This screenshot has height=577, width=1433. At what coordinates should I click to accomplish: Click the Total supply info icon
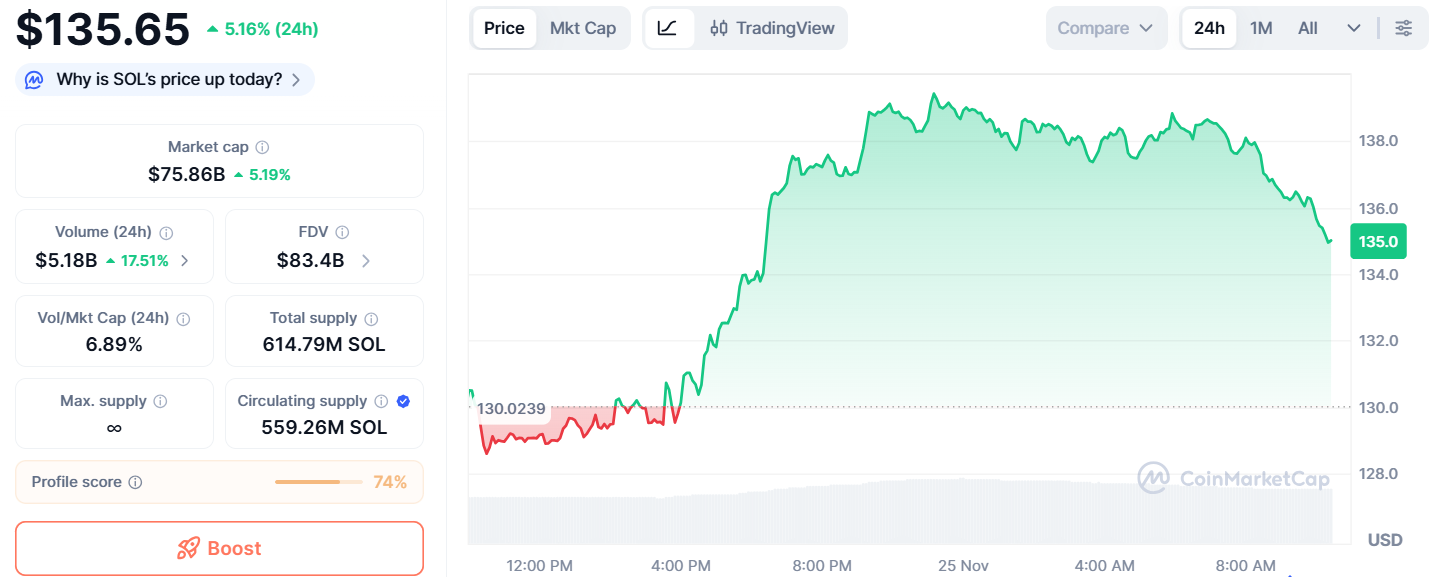[x=371, y=318]
